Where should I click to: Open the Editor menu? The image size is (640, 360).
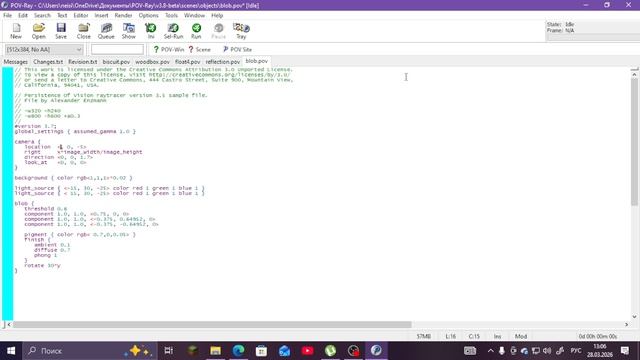coord(81,16)
